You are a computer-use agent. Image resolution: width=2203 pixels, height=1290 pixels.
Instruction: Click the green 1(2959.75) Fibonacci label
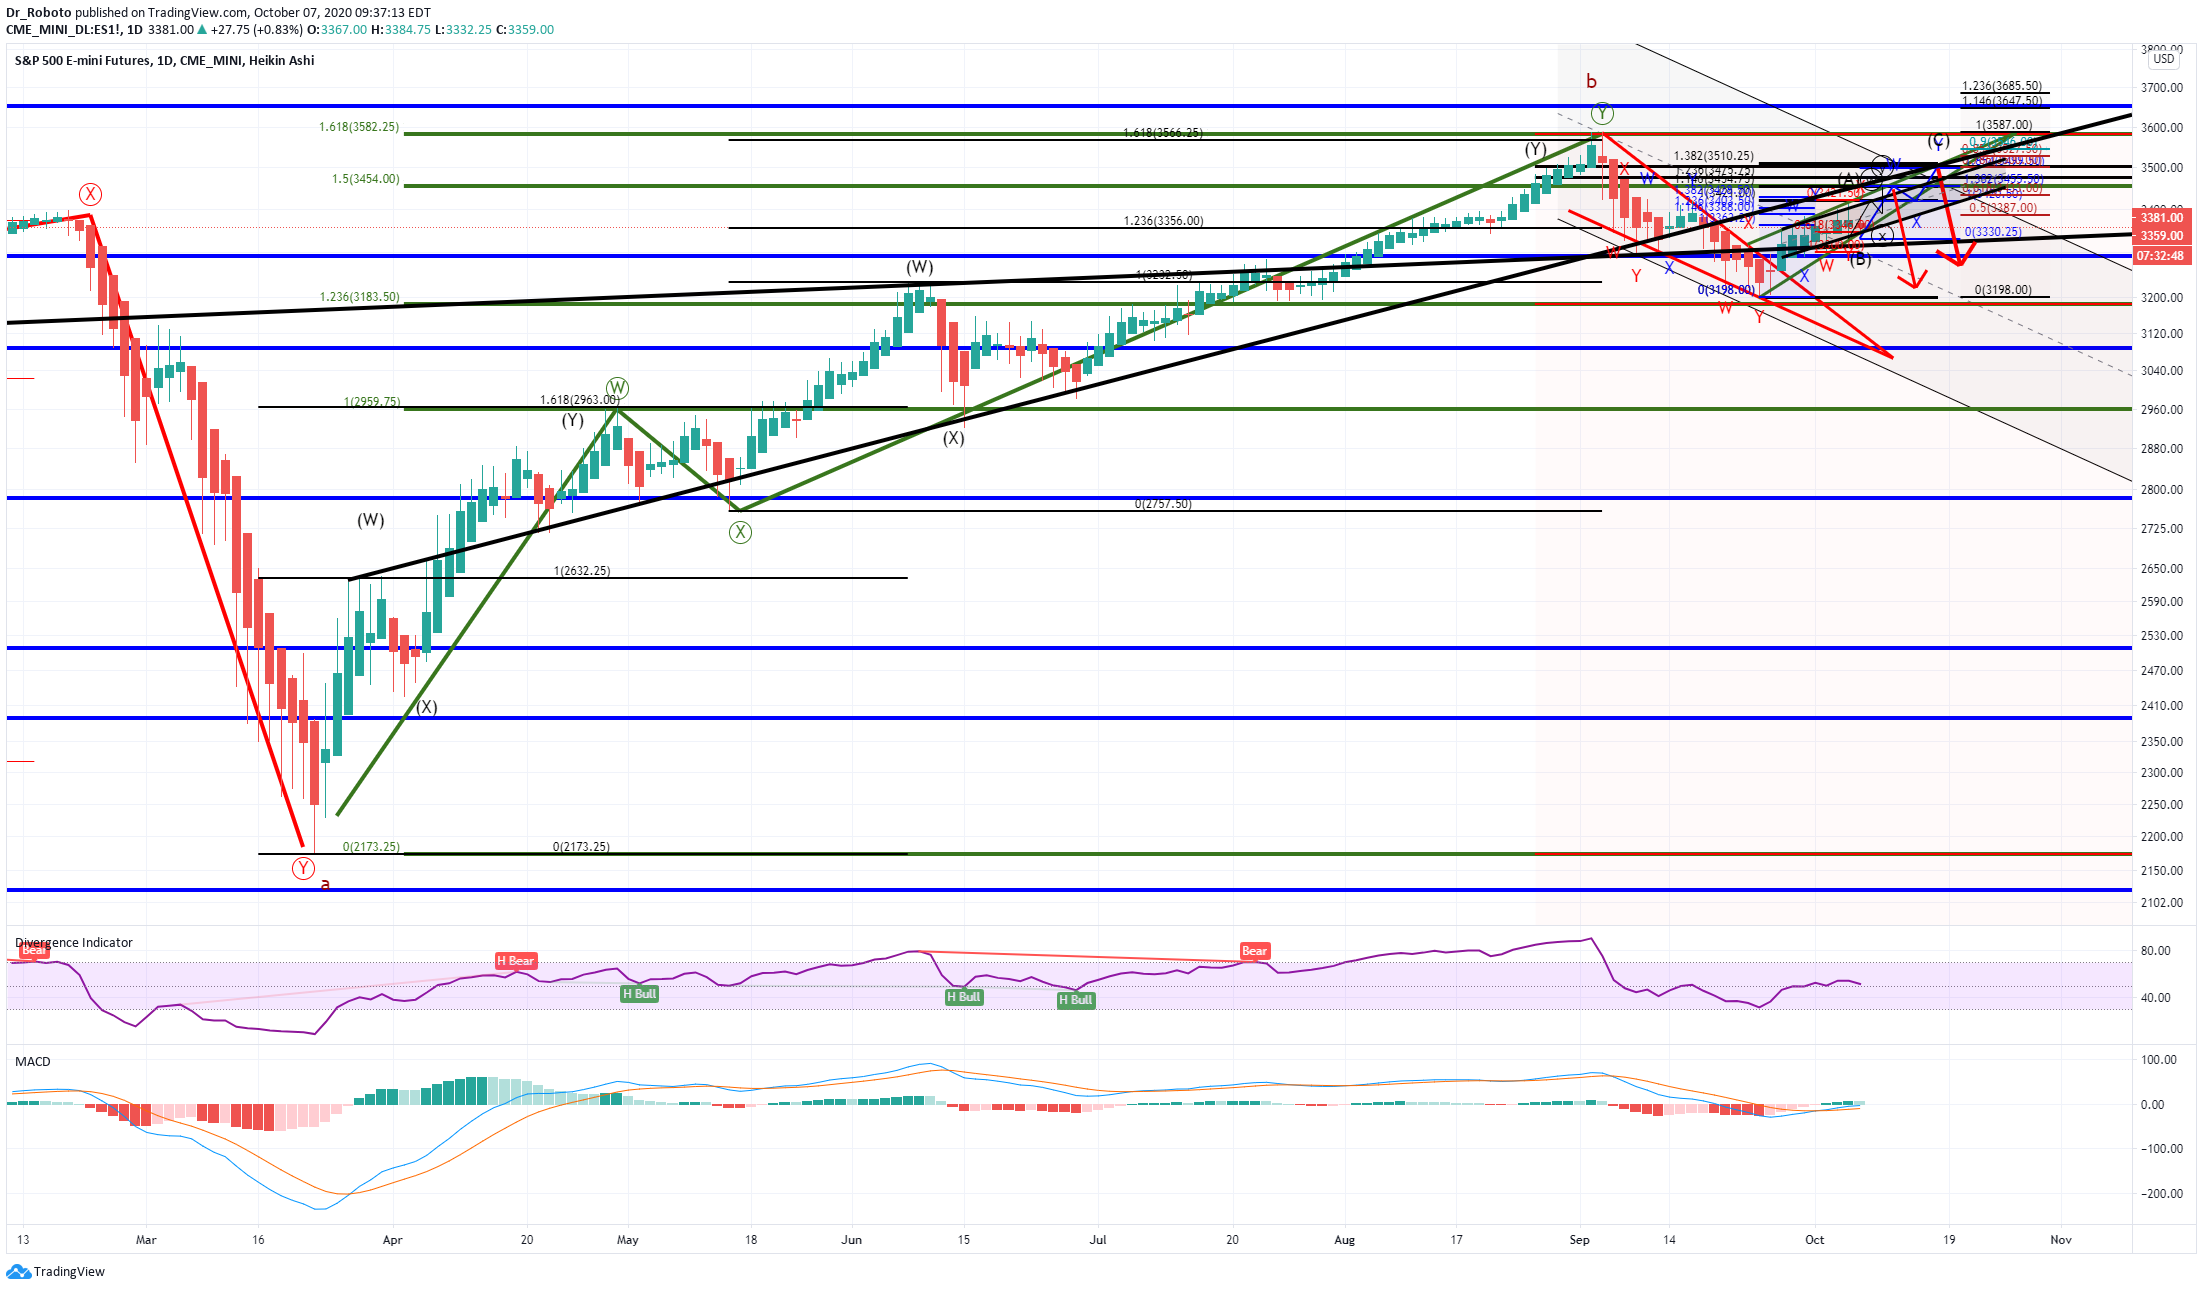(372, 402)
